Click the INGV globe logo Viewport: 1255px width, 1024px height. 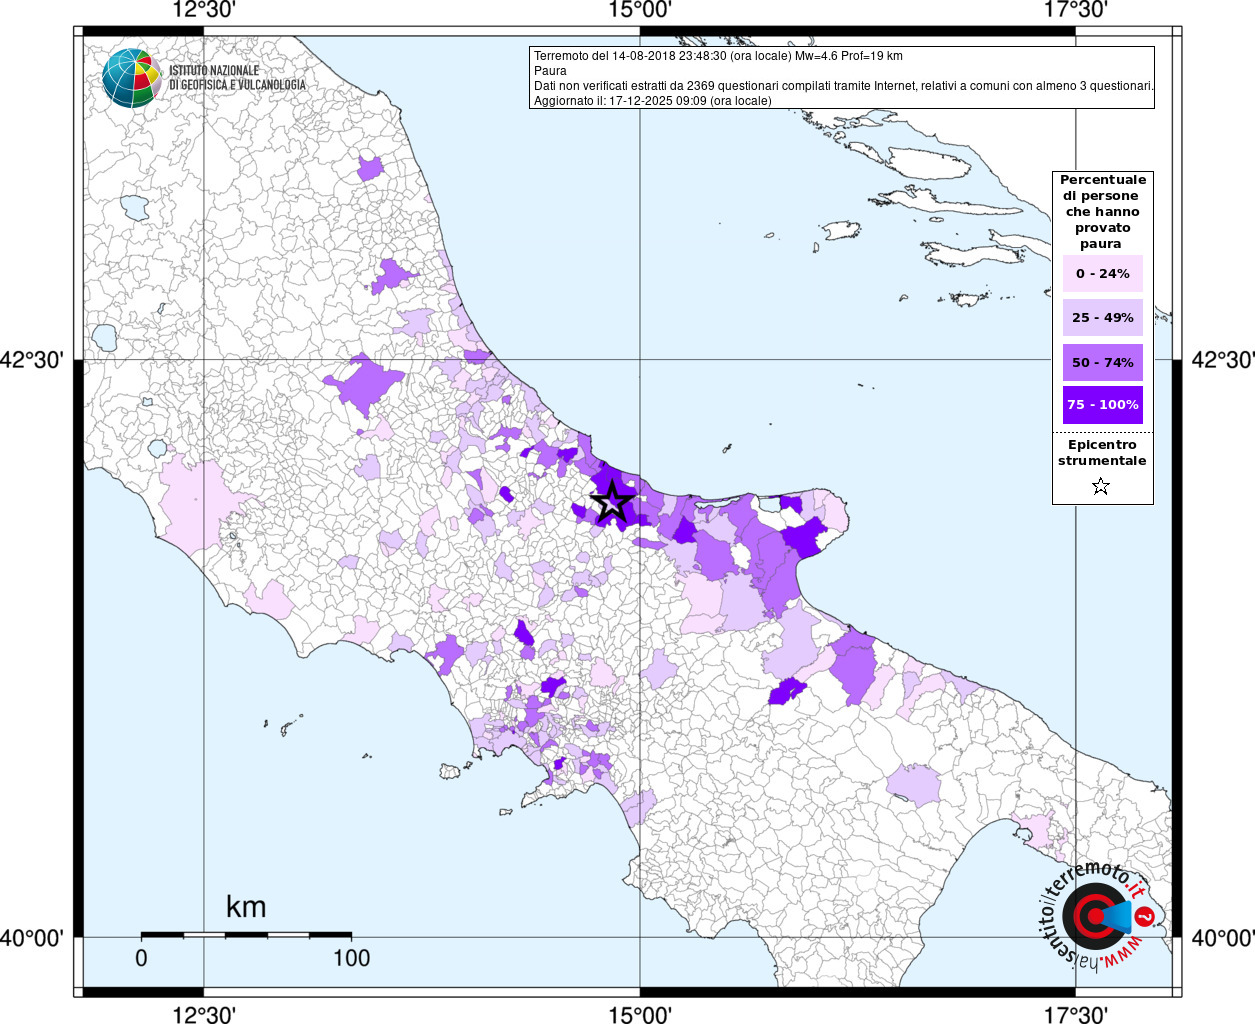pyautogui.click(x=131, y=78)
